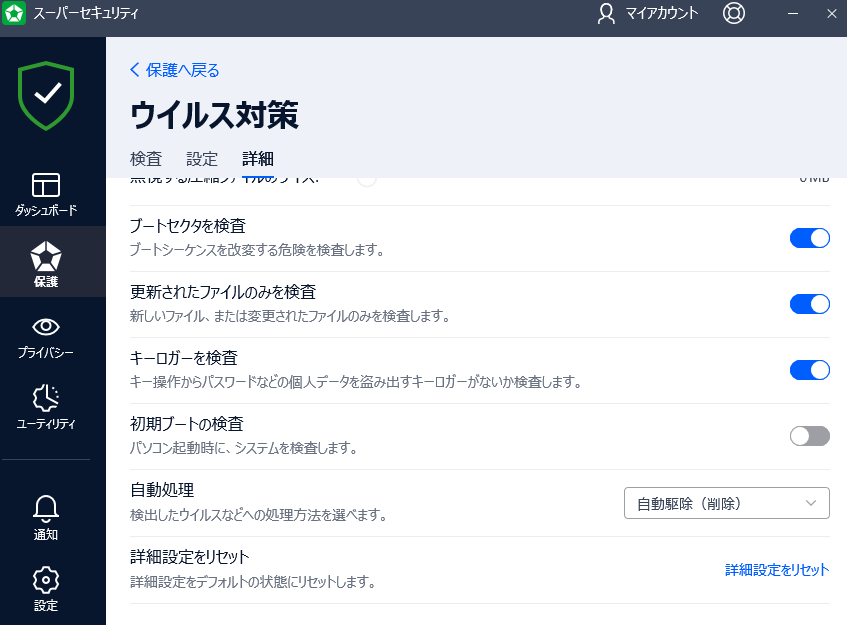Open the ダッシュボード dashboard icon
847x625 pixels.
(x=46, y=194)
